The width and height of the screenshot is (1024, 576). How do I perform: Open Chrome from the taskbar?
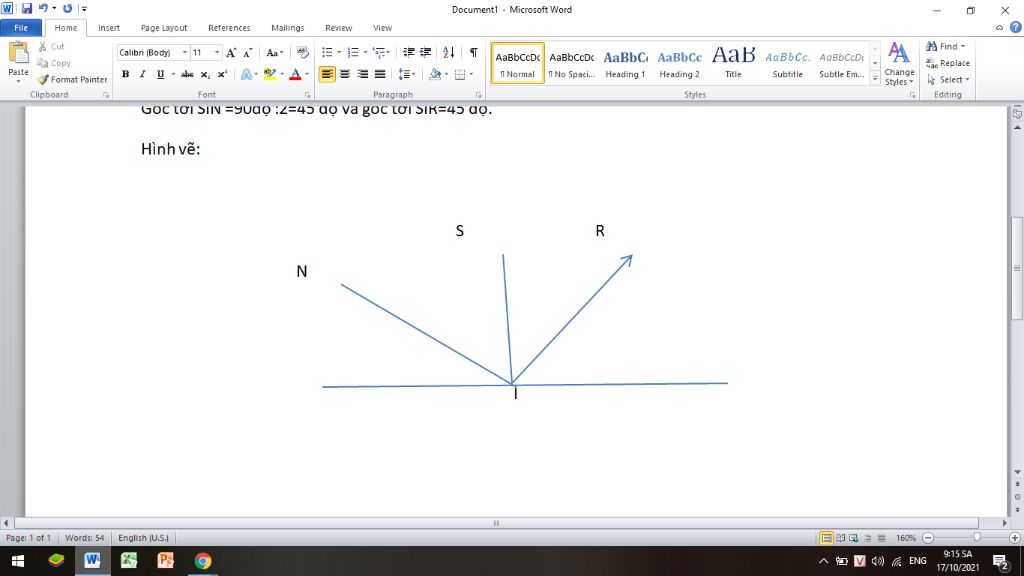point(203,561)
